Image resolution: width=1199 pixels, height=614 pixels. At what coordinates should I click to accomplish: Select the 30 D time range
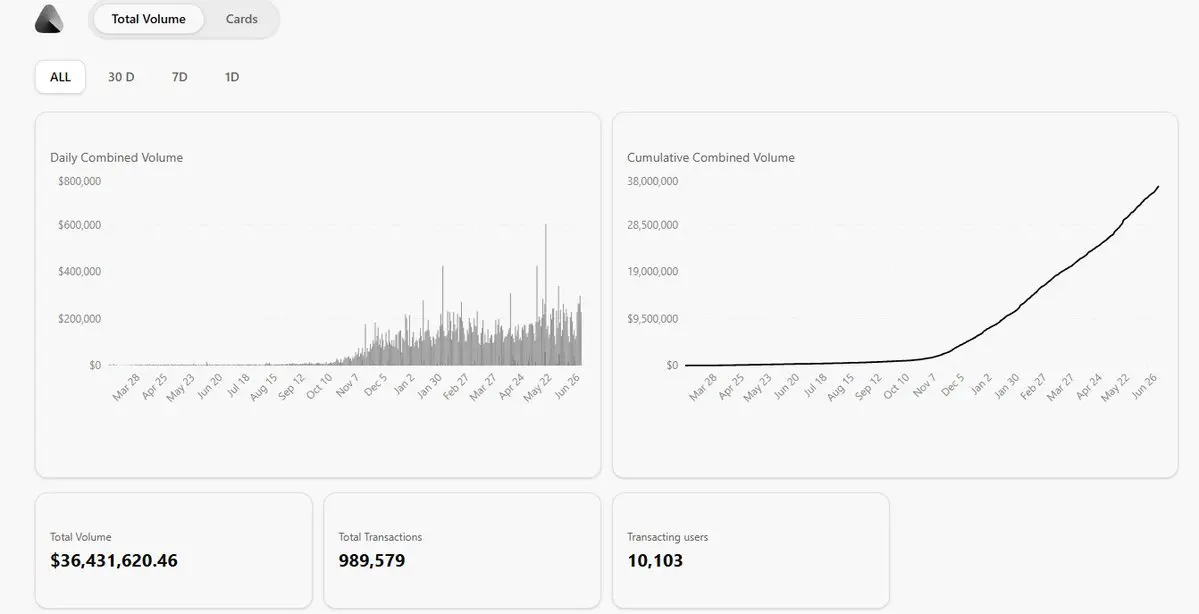[121, 77]
